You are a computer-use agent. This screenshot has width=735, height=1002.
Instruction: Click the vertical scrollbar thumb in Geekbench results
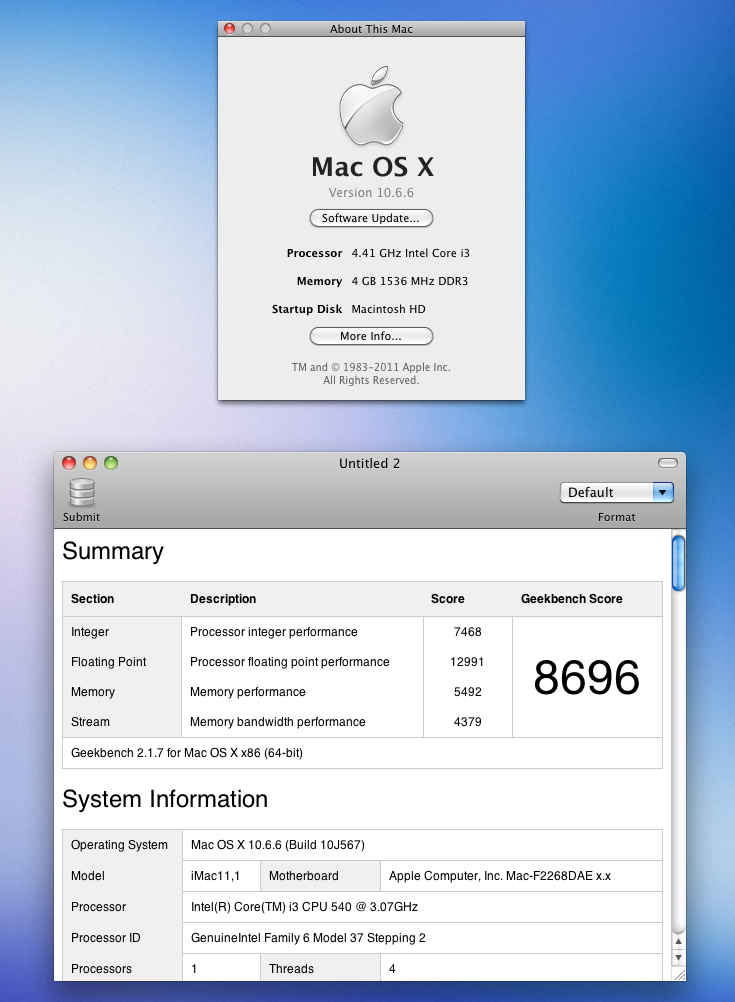pyautogui.click(x=678, y=563)
